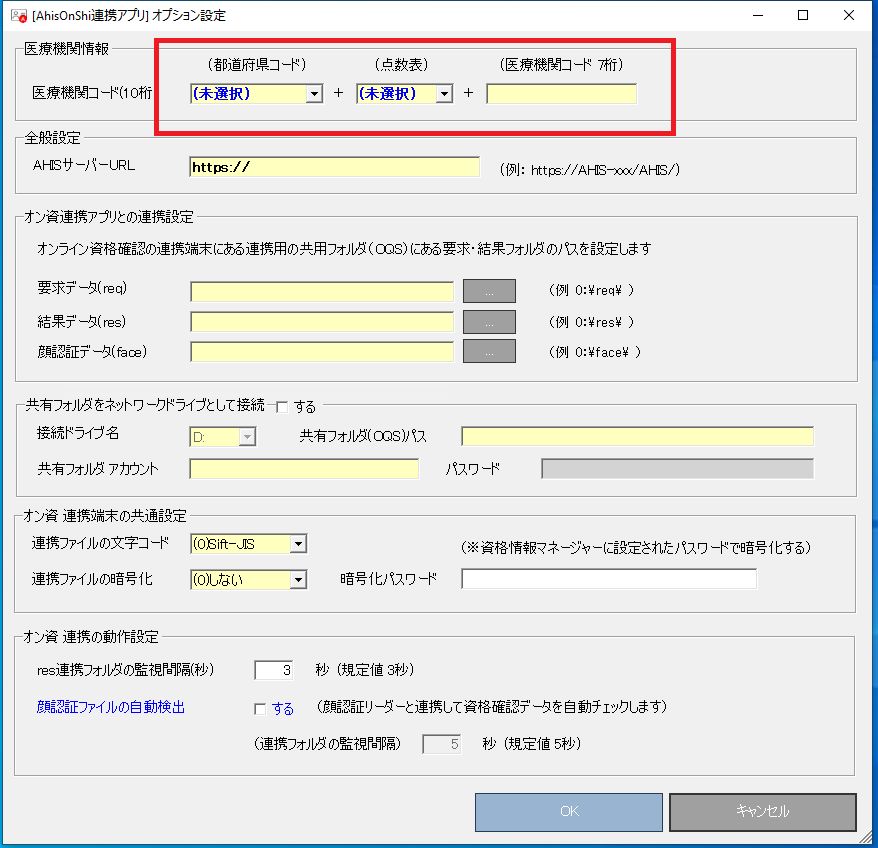878x848 pixels.
Task: Open the 都道府県コード dropdown
Action: click(256, 94)
